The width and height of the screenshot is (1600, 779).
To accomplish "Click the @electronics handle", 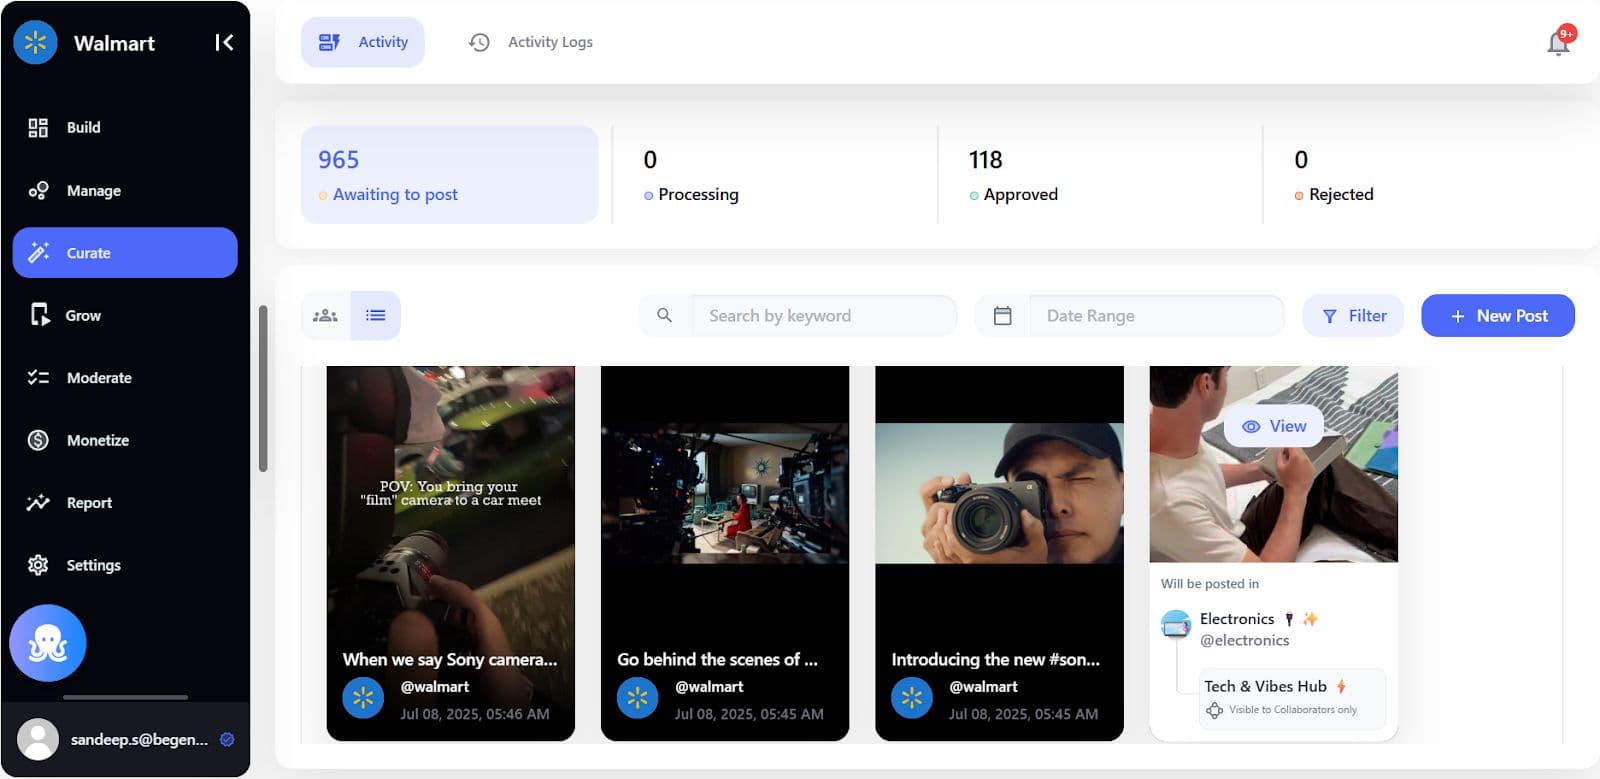I will point(1245,641).
